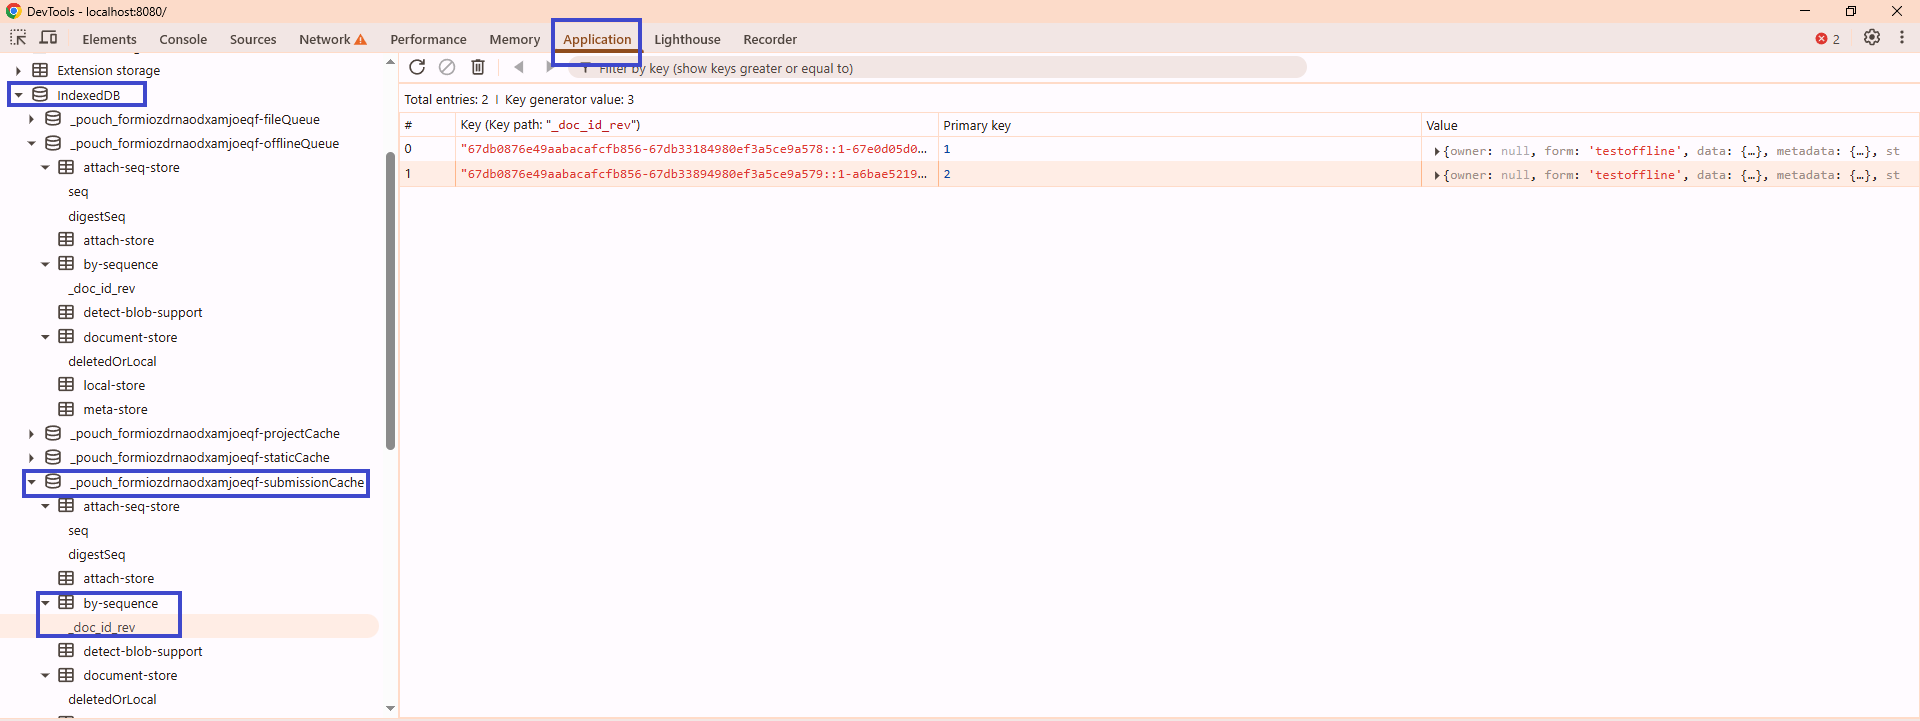Screen dimensions: 1920x721
Task: Click the clear object store icon
Action: tap(447, 67)
